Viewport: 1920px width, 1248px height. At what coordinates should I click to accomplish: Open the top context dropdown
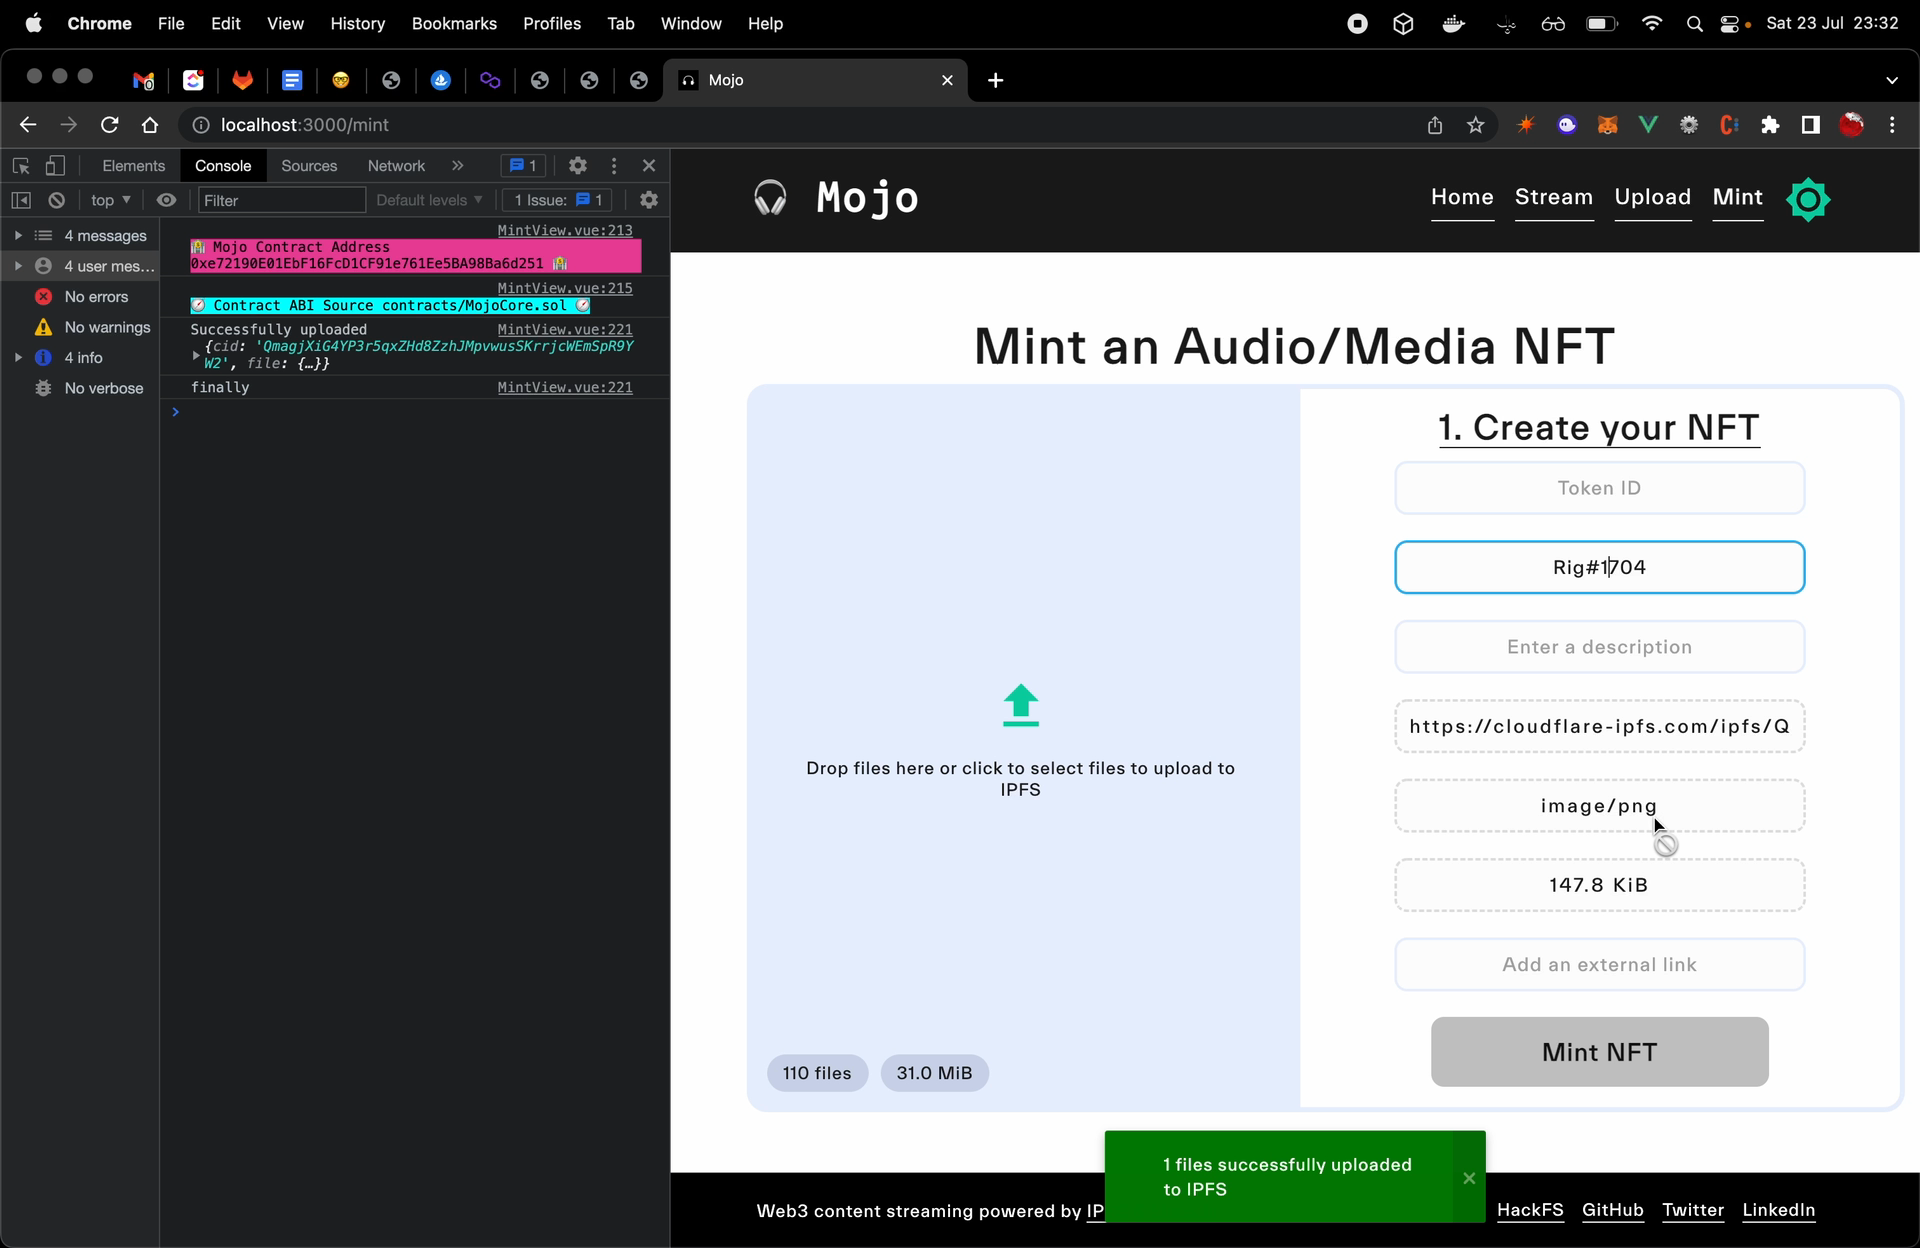(110, 200)
